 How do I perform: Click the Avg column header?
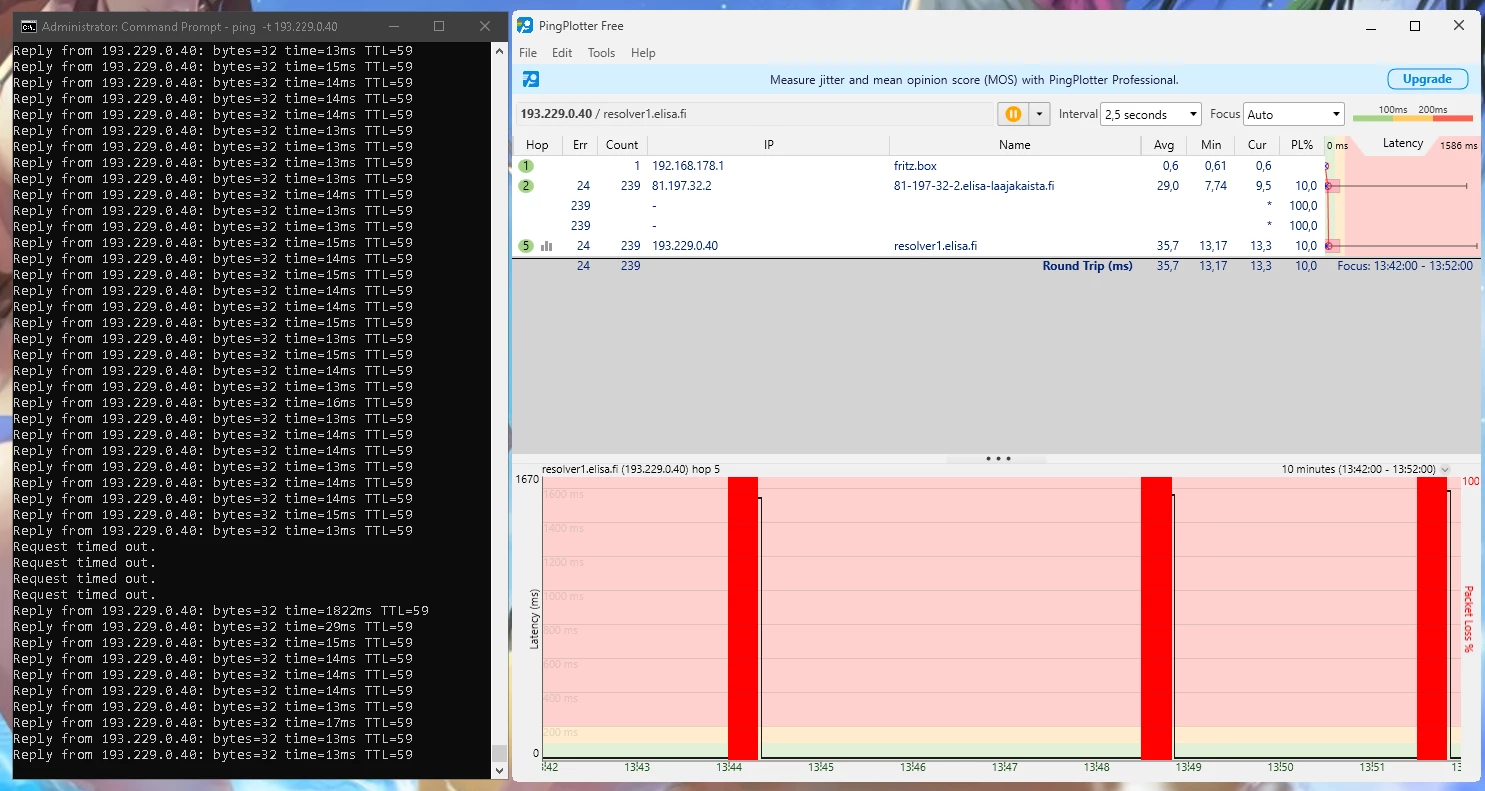tap(1163, 145)
